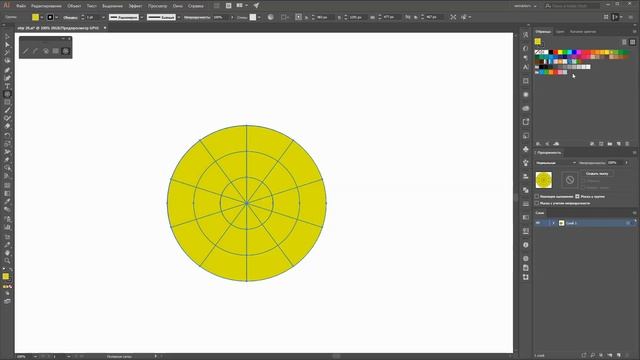Choose Arc tool in floating panel
This screenshot has height=360, width=640.
(36, 51)
